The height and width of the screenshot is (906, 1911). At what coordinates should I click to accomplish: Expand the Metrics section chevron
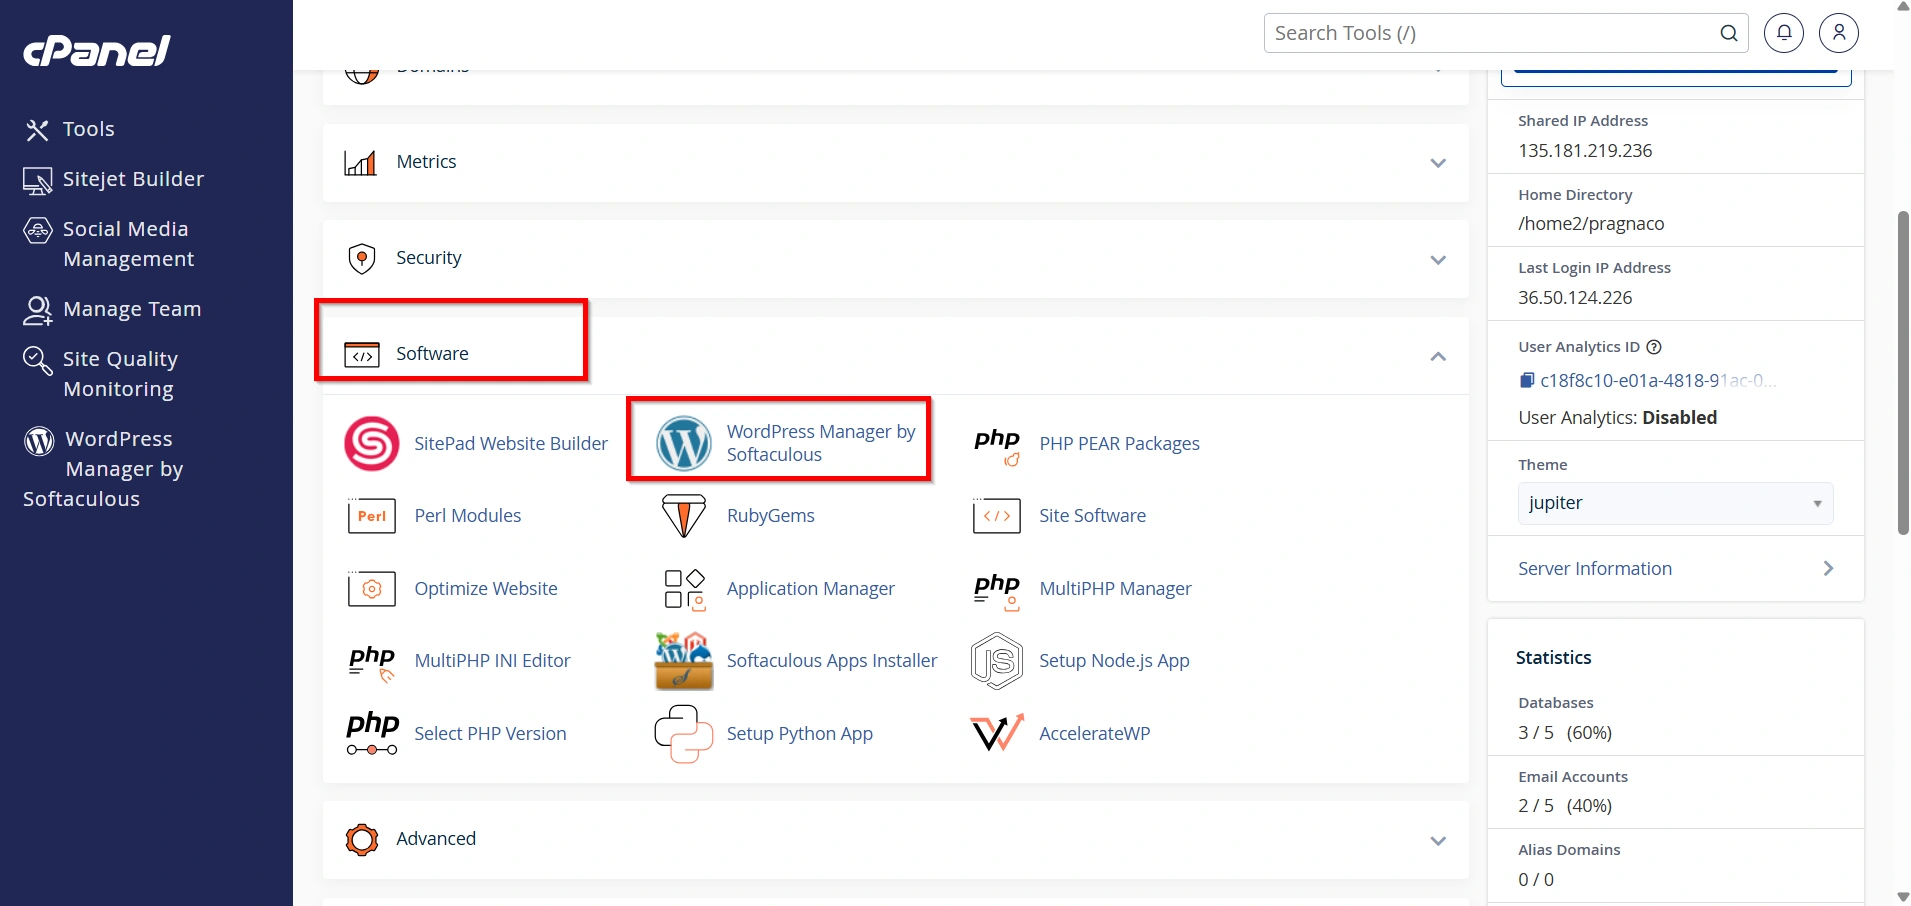[x=1438, y=163]
